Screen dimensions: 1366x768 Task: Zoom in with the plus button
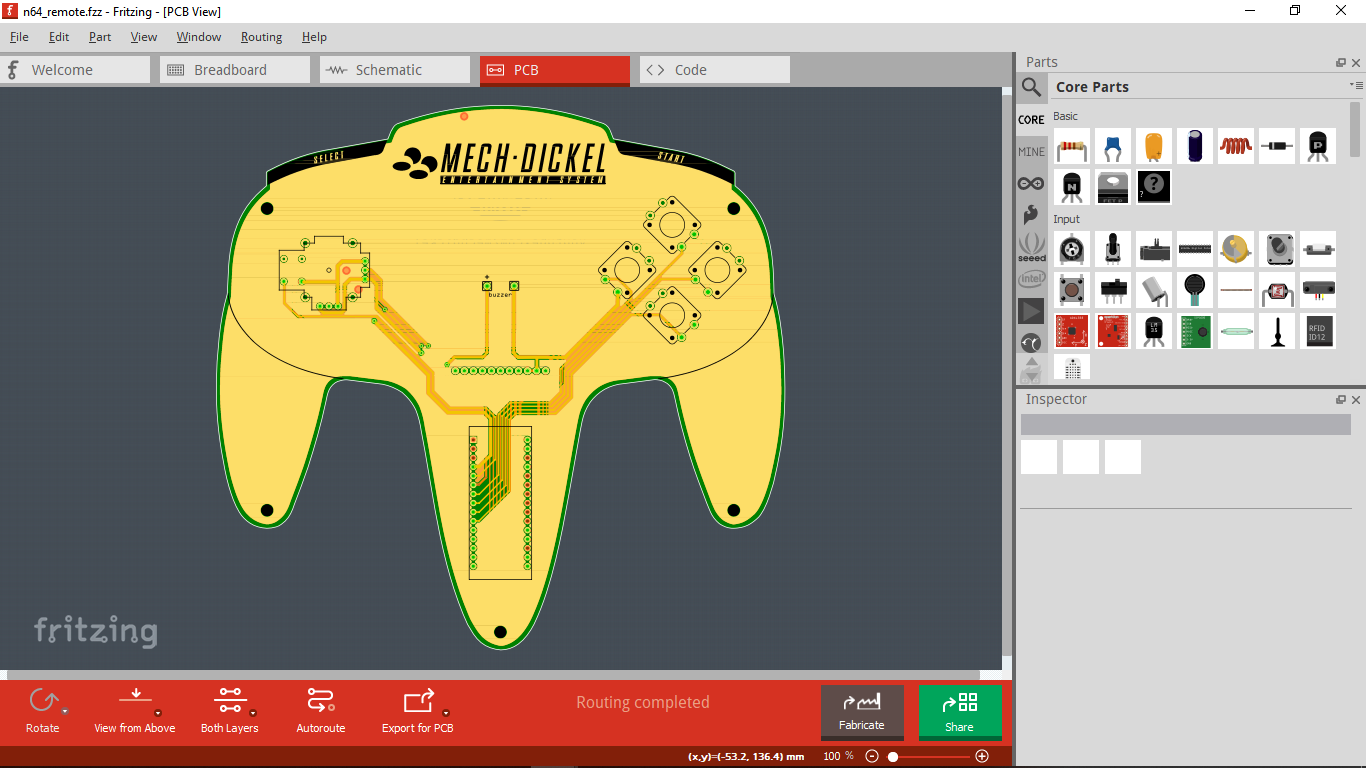982,757
